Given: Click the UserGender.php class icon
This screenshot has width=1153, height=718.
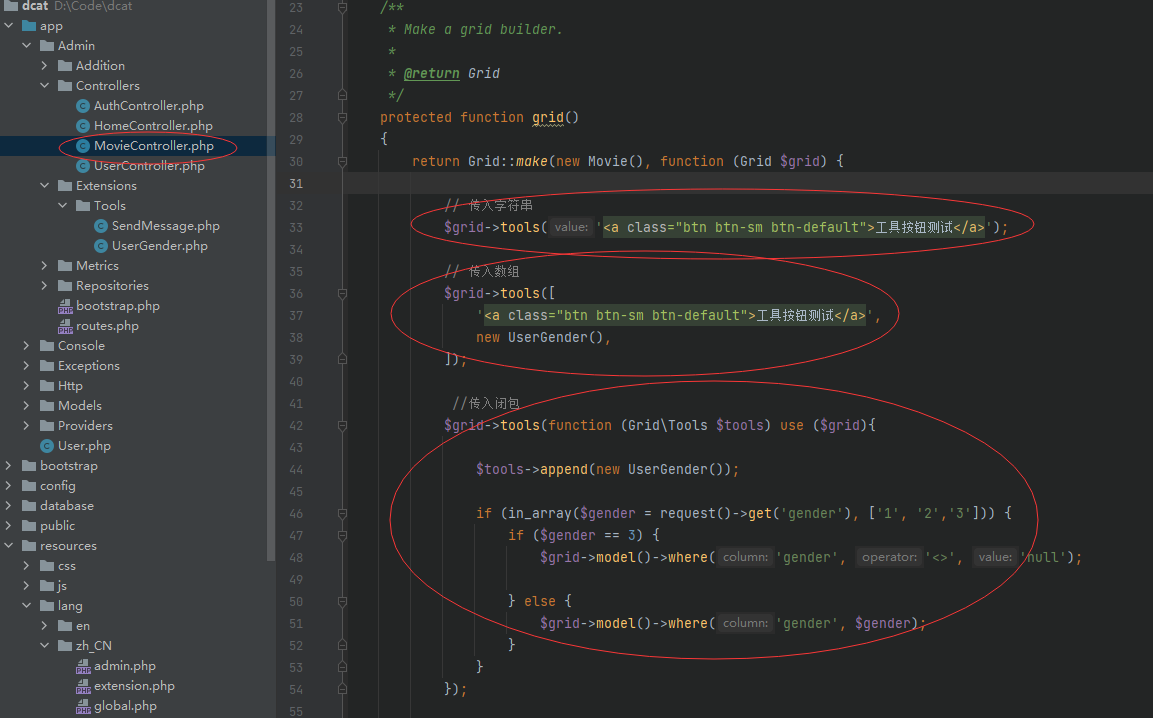Looking at the screenshot, I should coord(101,246).
